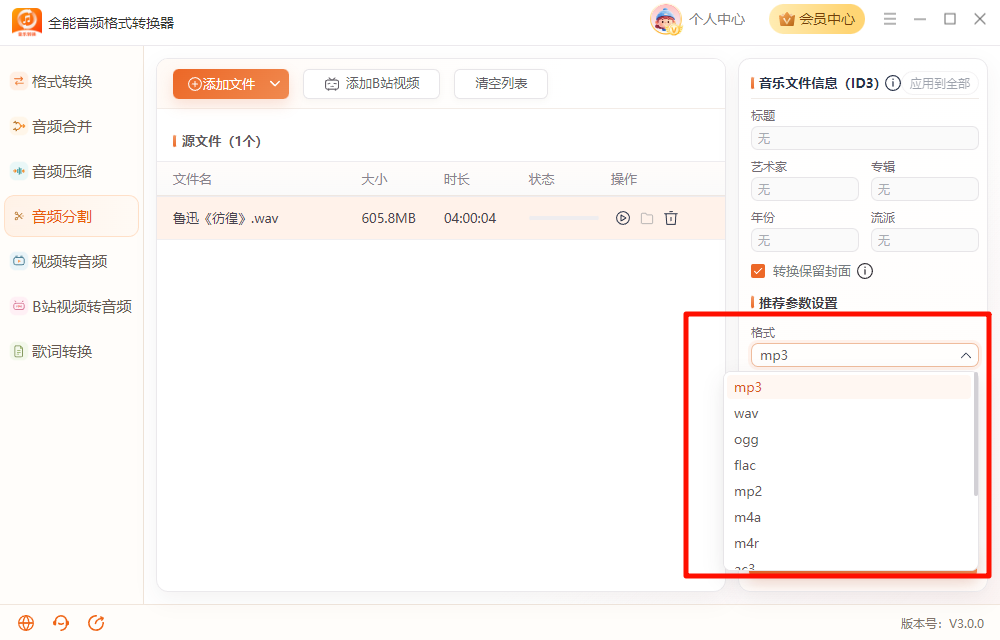Focus the 艺术家 input field
Screen dimensions: 1000x640
tap(805, 189)
